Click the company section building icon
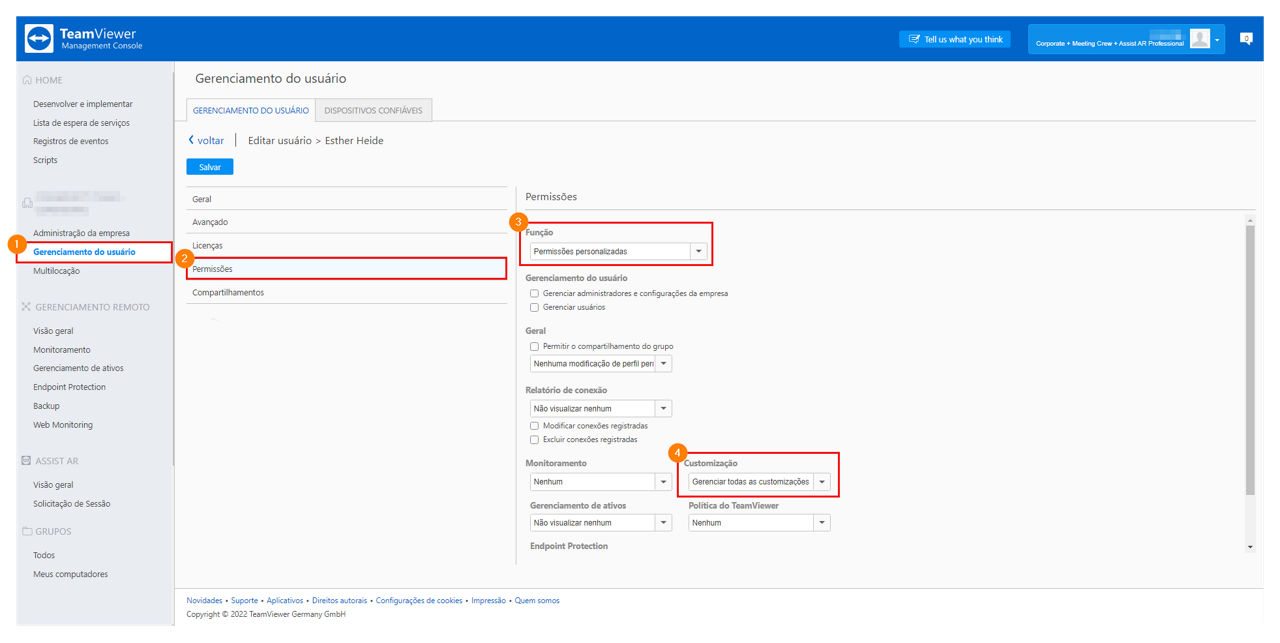Image resolution: width=1280 pixels, height=643 pixels. (26, 203)
